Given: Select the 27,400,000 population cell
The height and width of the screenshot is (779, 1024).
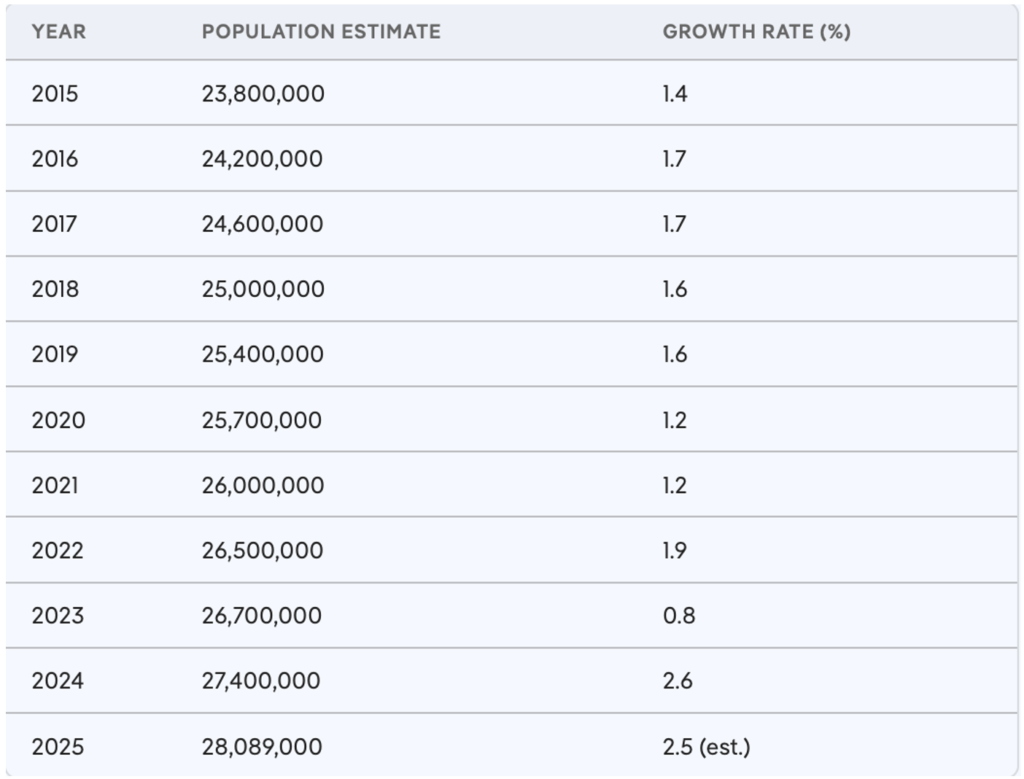Looking at the screenshot, I should click(262, 681).
